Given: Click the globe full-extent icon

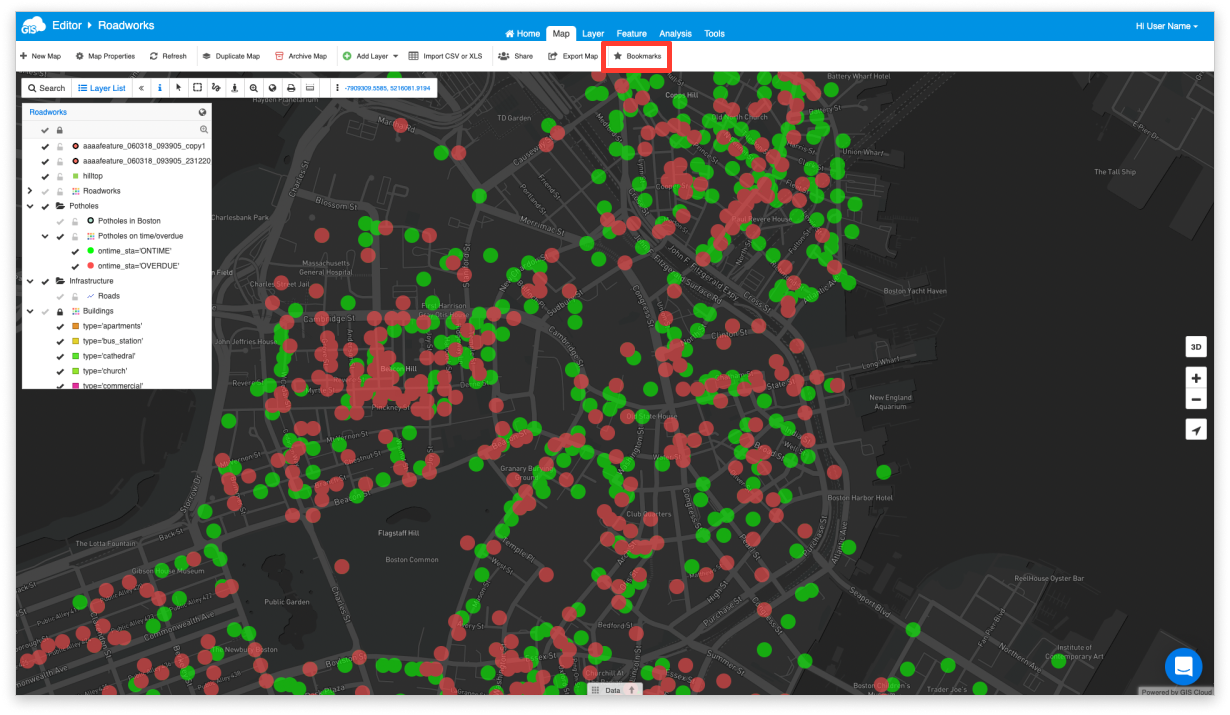Looking at the screenshot, I should (273, 88).
